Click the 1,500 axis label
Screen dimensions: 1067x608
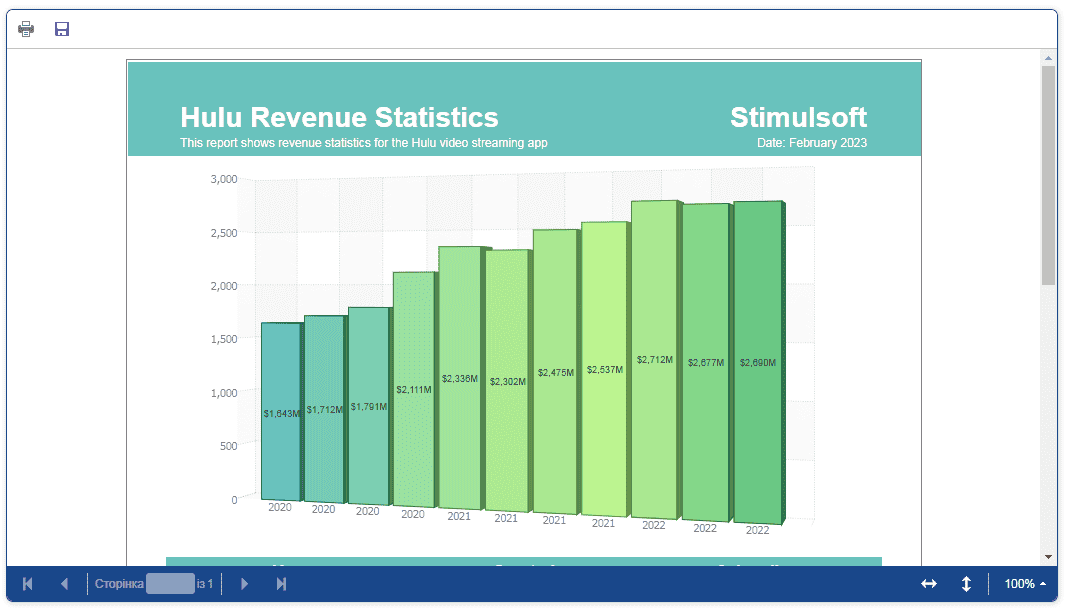[x=224, y=339]
